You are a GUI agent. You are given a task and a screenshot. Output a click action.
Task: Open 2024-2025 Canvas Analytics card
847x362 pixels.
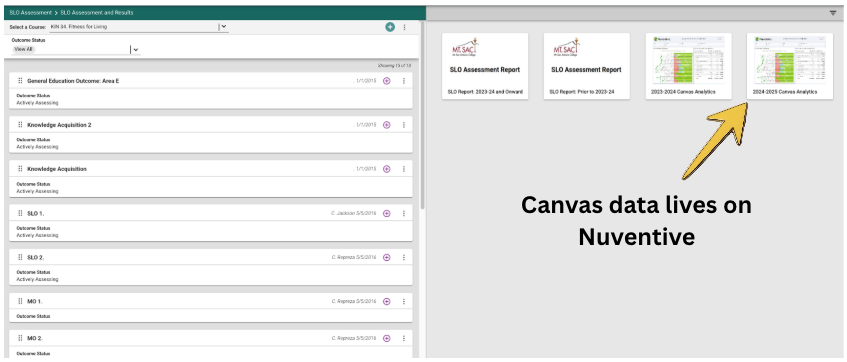[790, 66]
